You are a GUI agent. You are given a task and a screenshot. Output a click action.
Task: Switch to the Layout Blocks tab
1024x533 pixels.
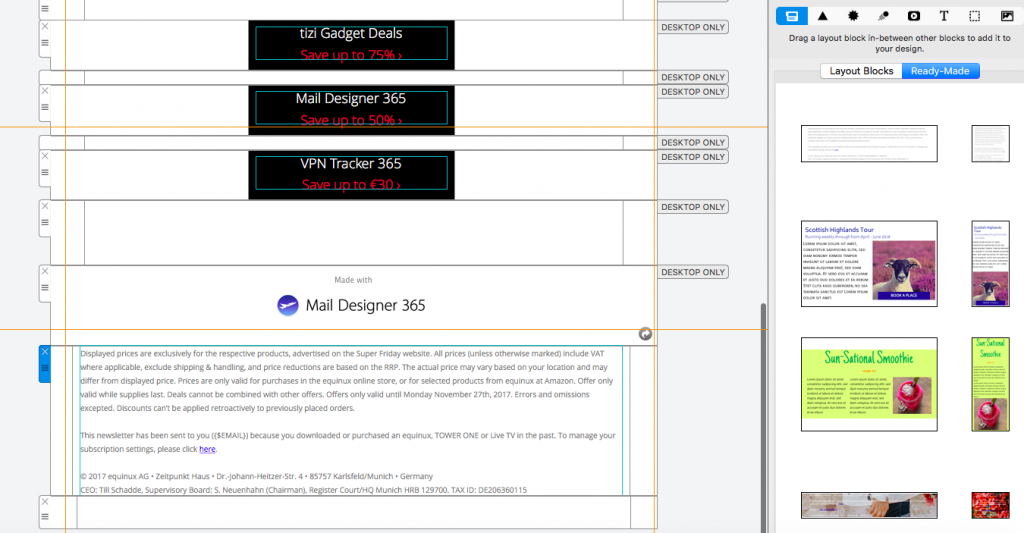pos(861,71)
